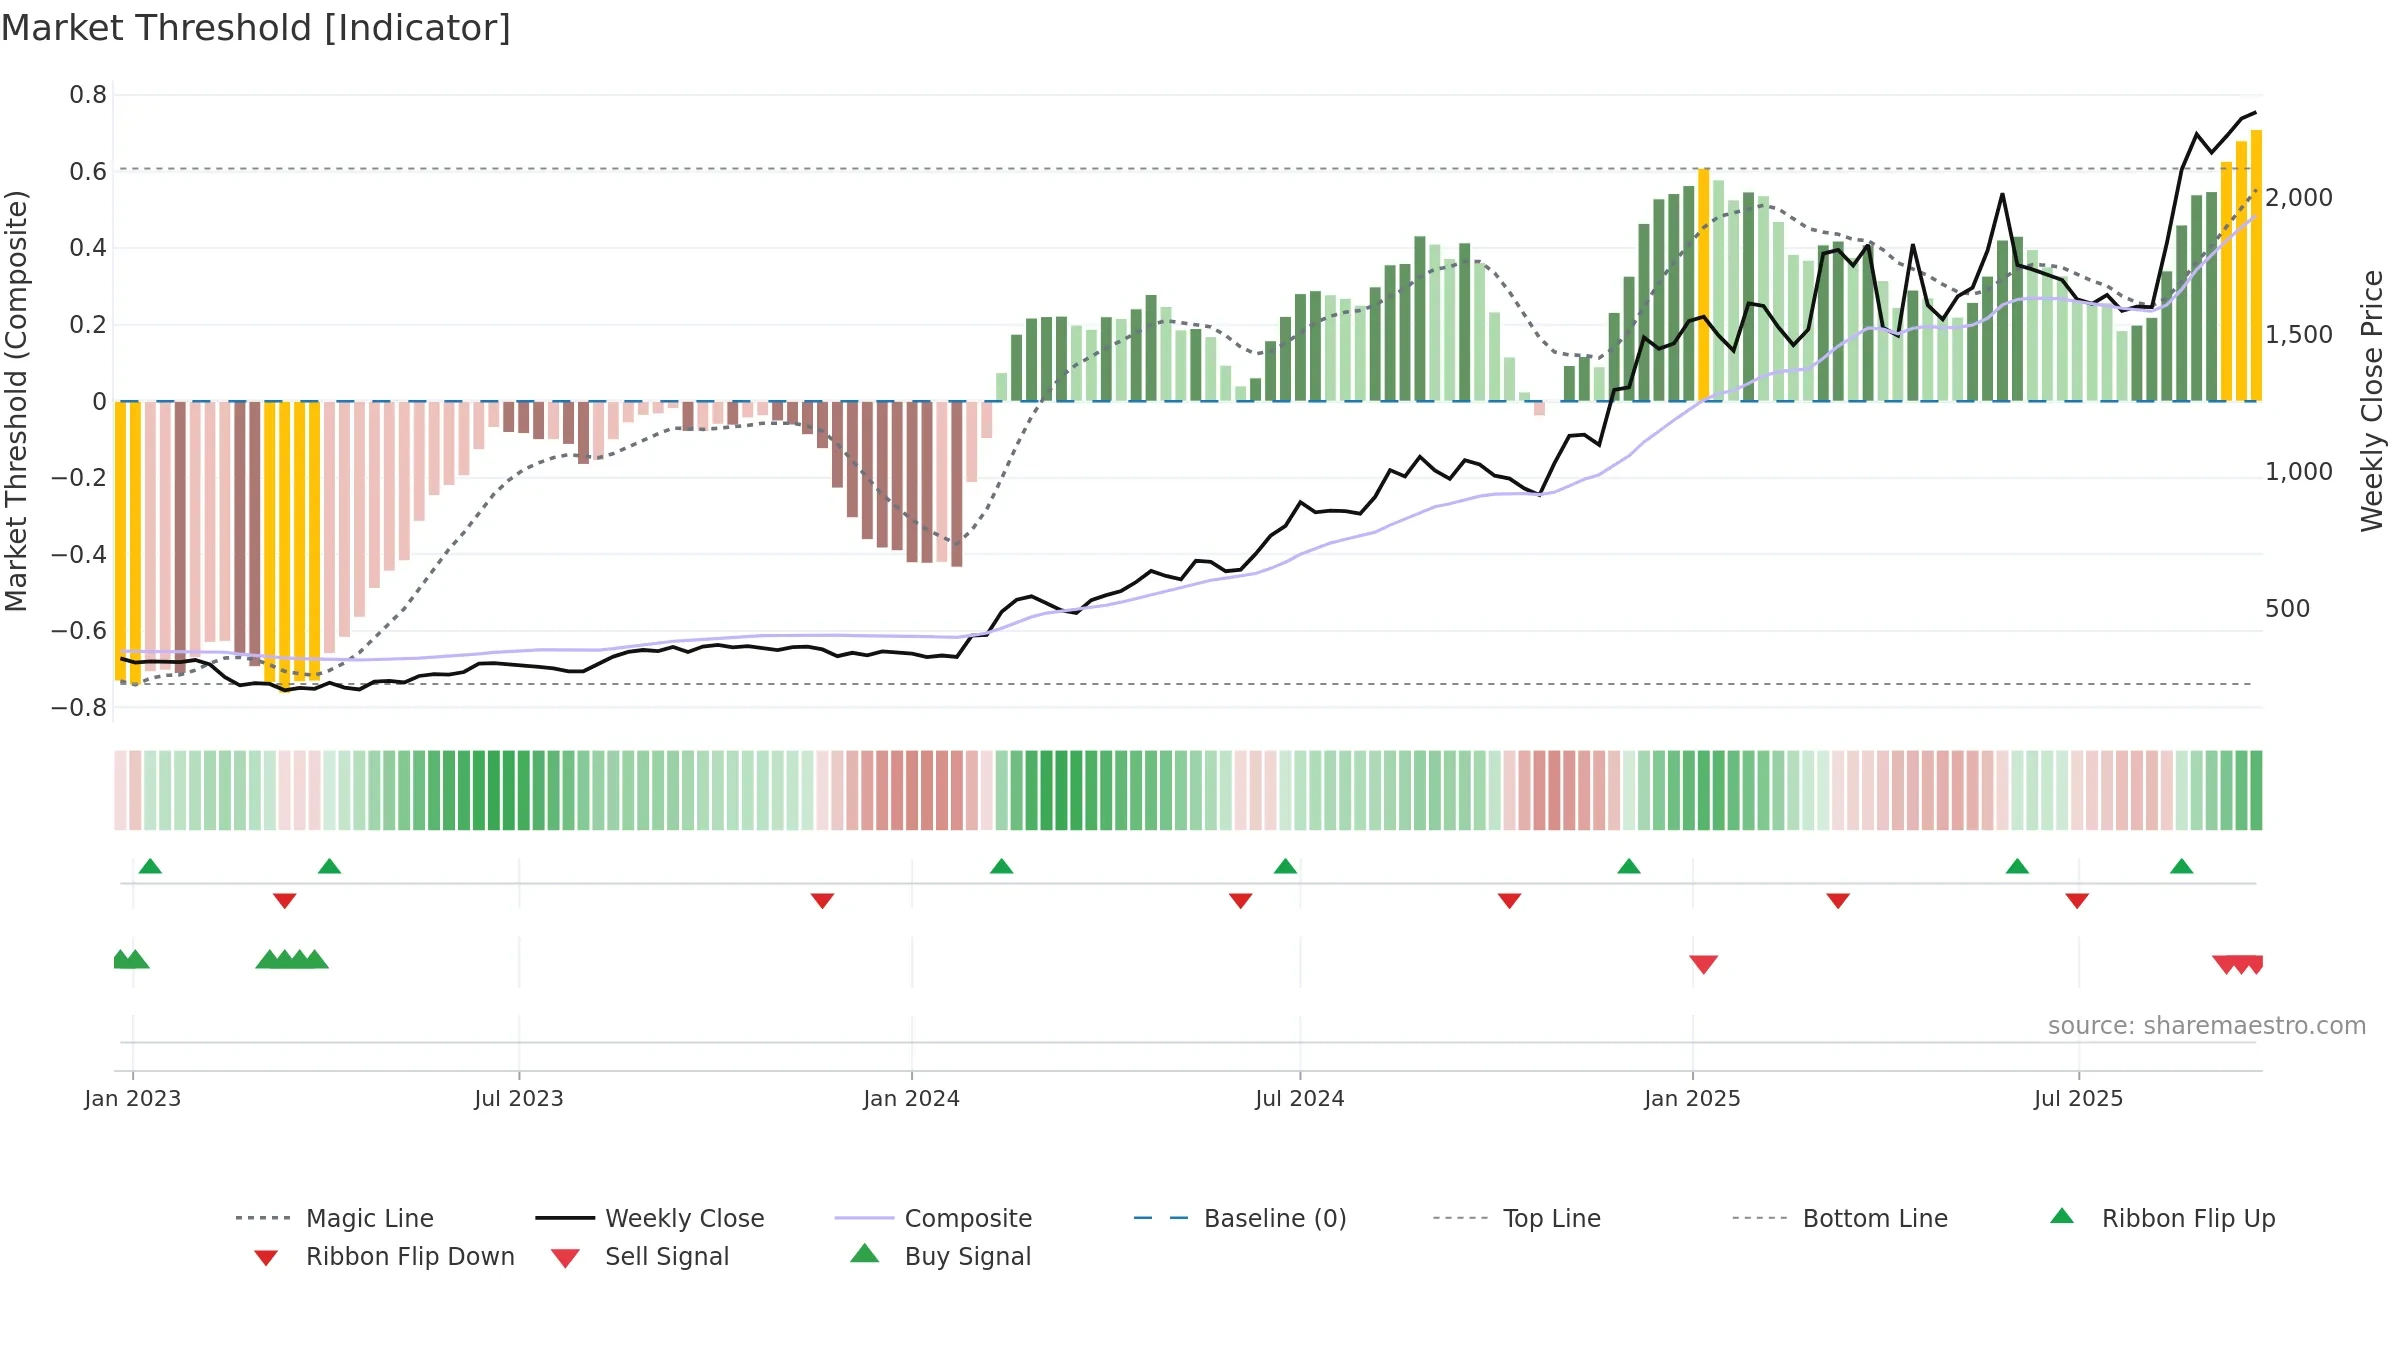
Task: Click the red flip-down triangle in early June 2024
Action: pyautogui.click(x=1241, y=901)
